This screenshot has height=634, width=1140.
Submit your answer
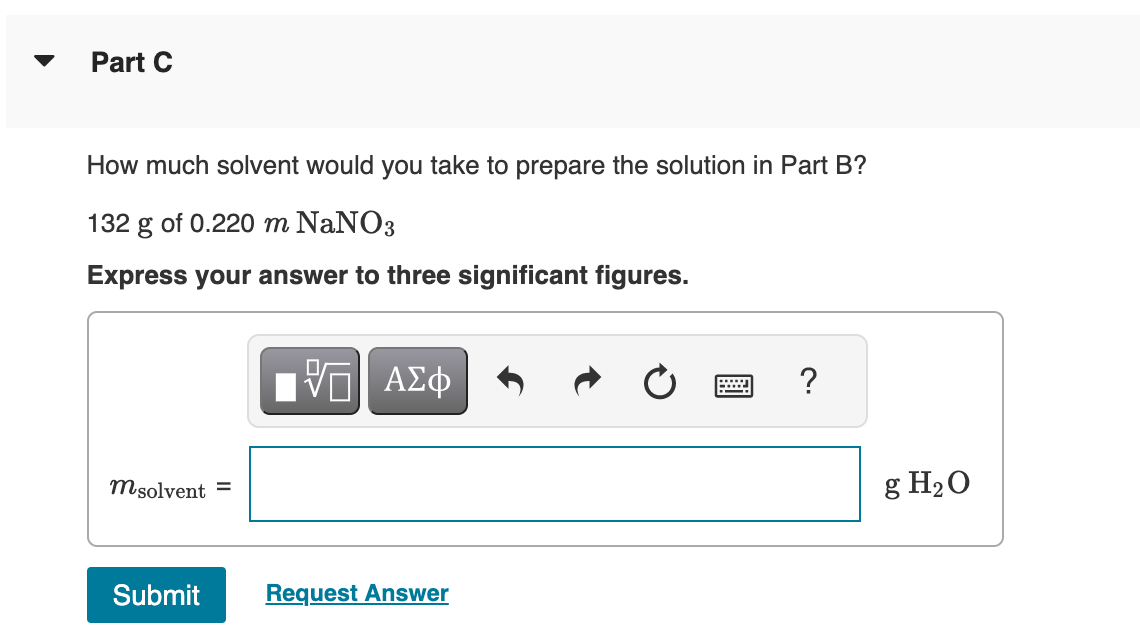coord(156,594)
